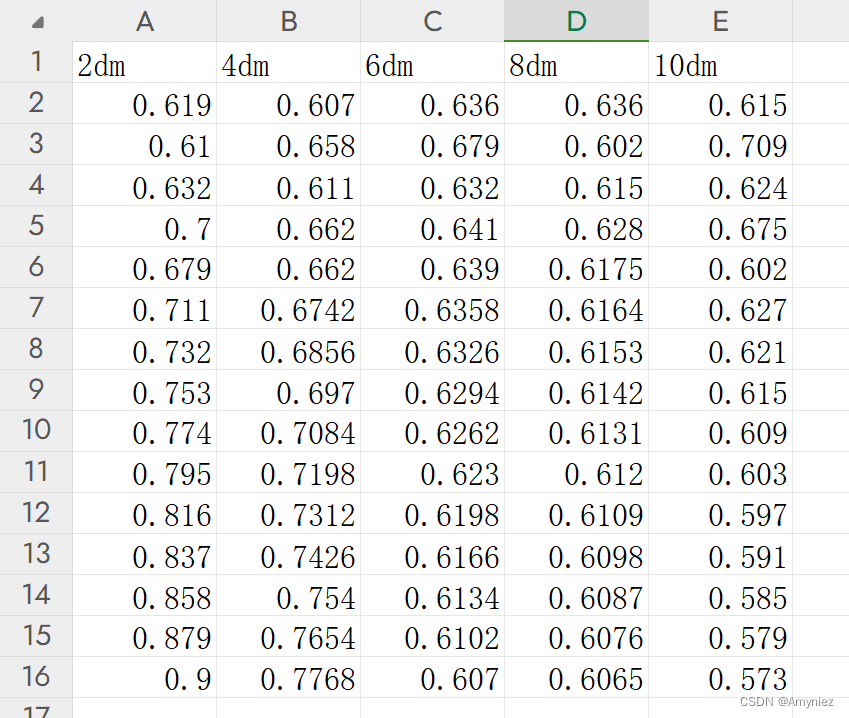Image resolution: width=849 pixels, height=718 pixels.
Task: Click cell containing 2dm
Action: tap(144, 62)
